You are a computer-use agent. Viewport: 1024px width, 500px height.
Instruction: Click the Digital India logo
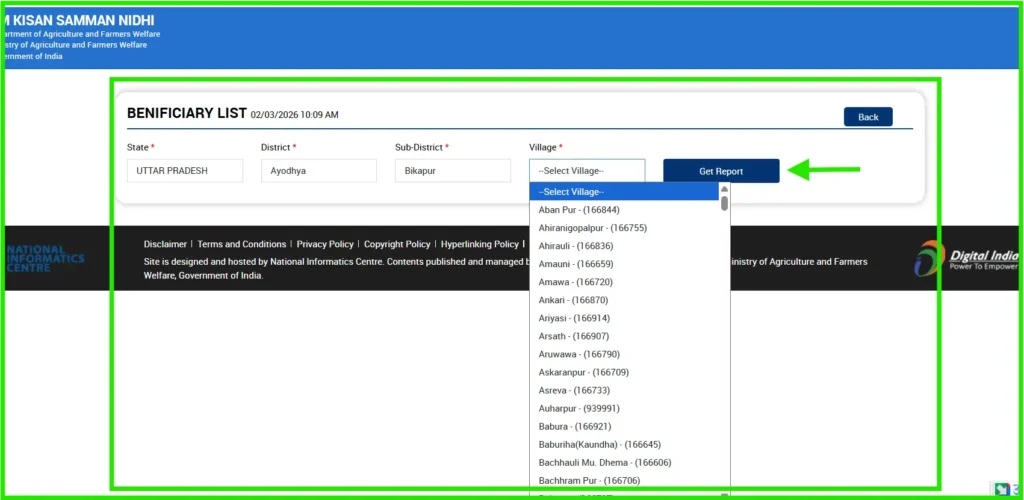coord(967,258)
